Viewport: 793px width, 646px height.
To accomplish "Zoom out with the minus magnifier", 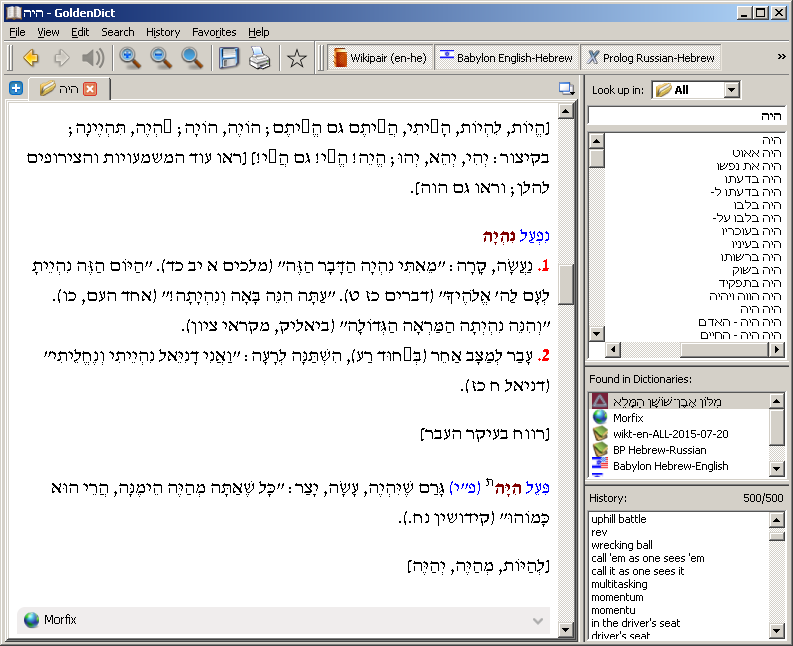I will pyautogui.click(x=161, y=58).
